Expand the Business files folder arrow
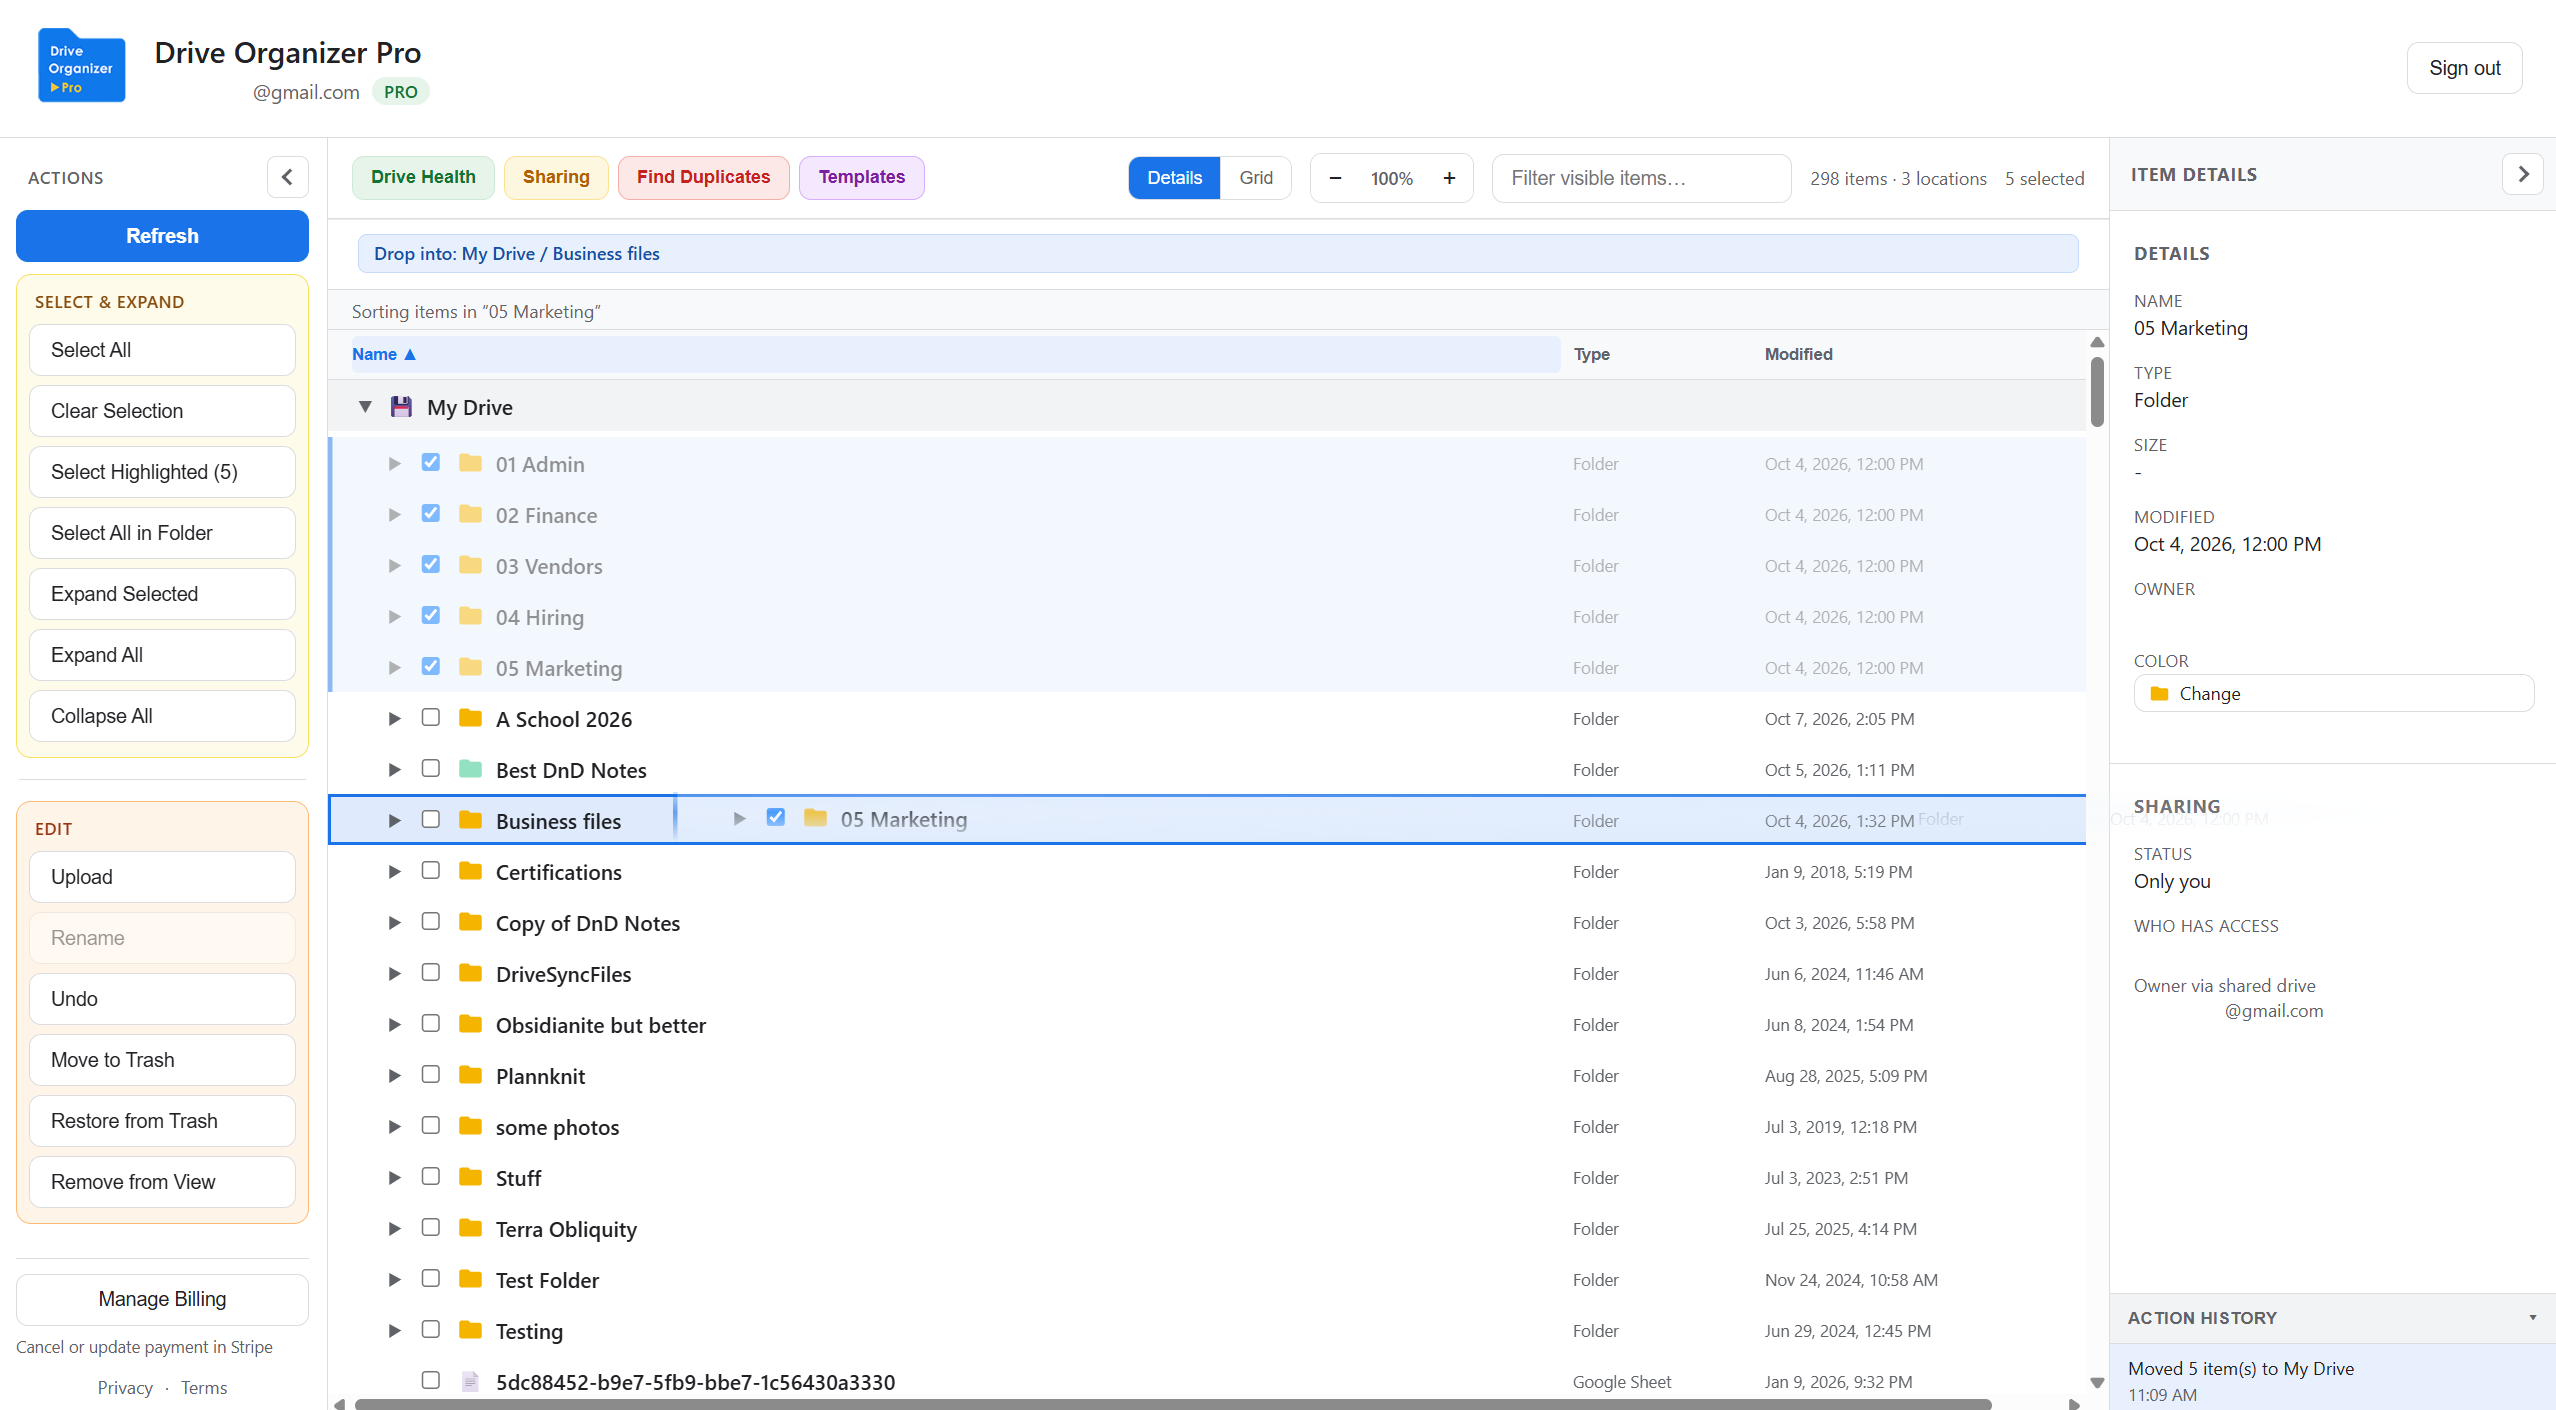The image size is (2556, 1410). pyautogui.click(x=395, y=821)
